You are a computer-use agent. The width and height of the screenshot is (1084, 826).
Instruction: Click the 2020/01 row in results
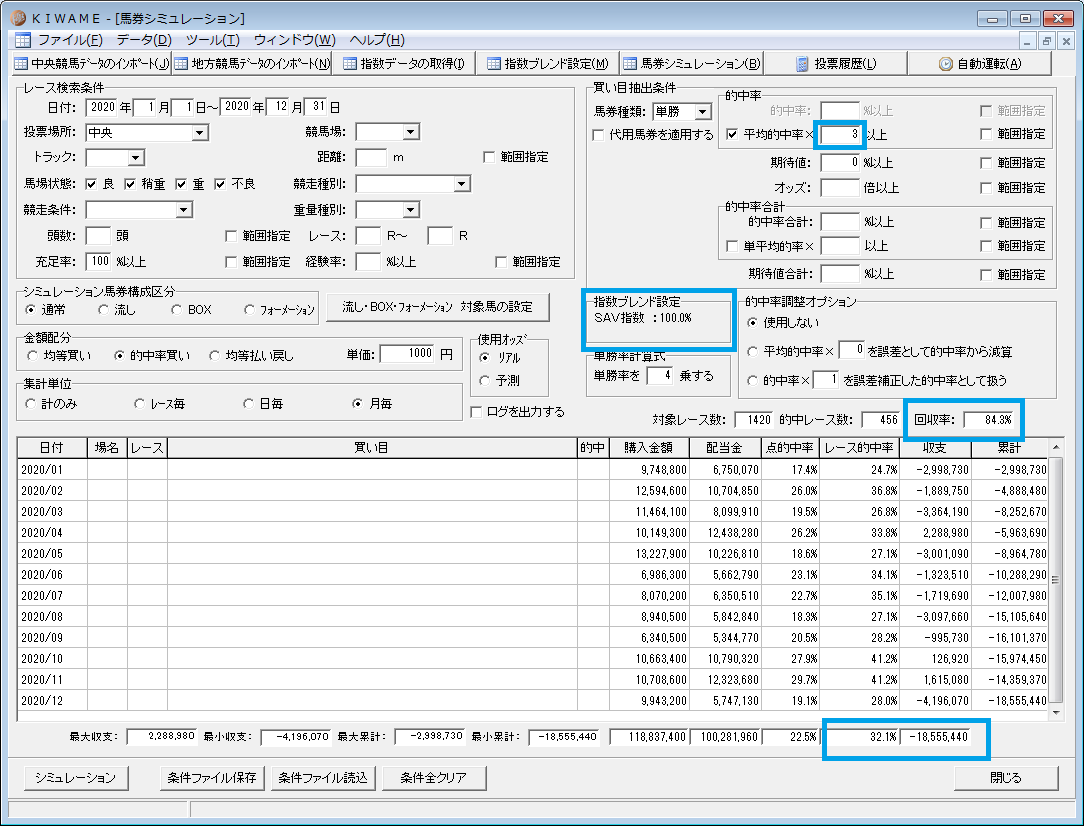(x=532, y=470)
